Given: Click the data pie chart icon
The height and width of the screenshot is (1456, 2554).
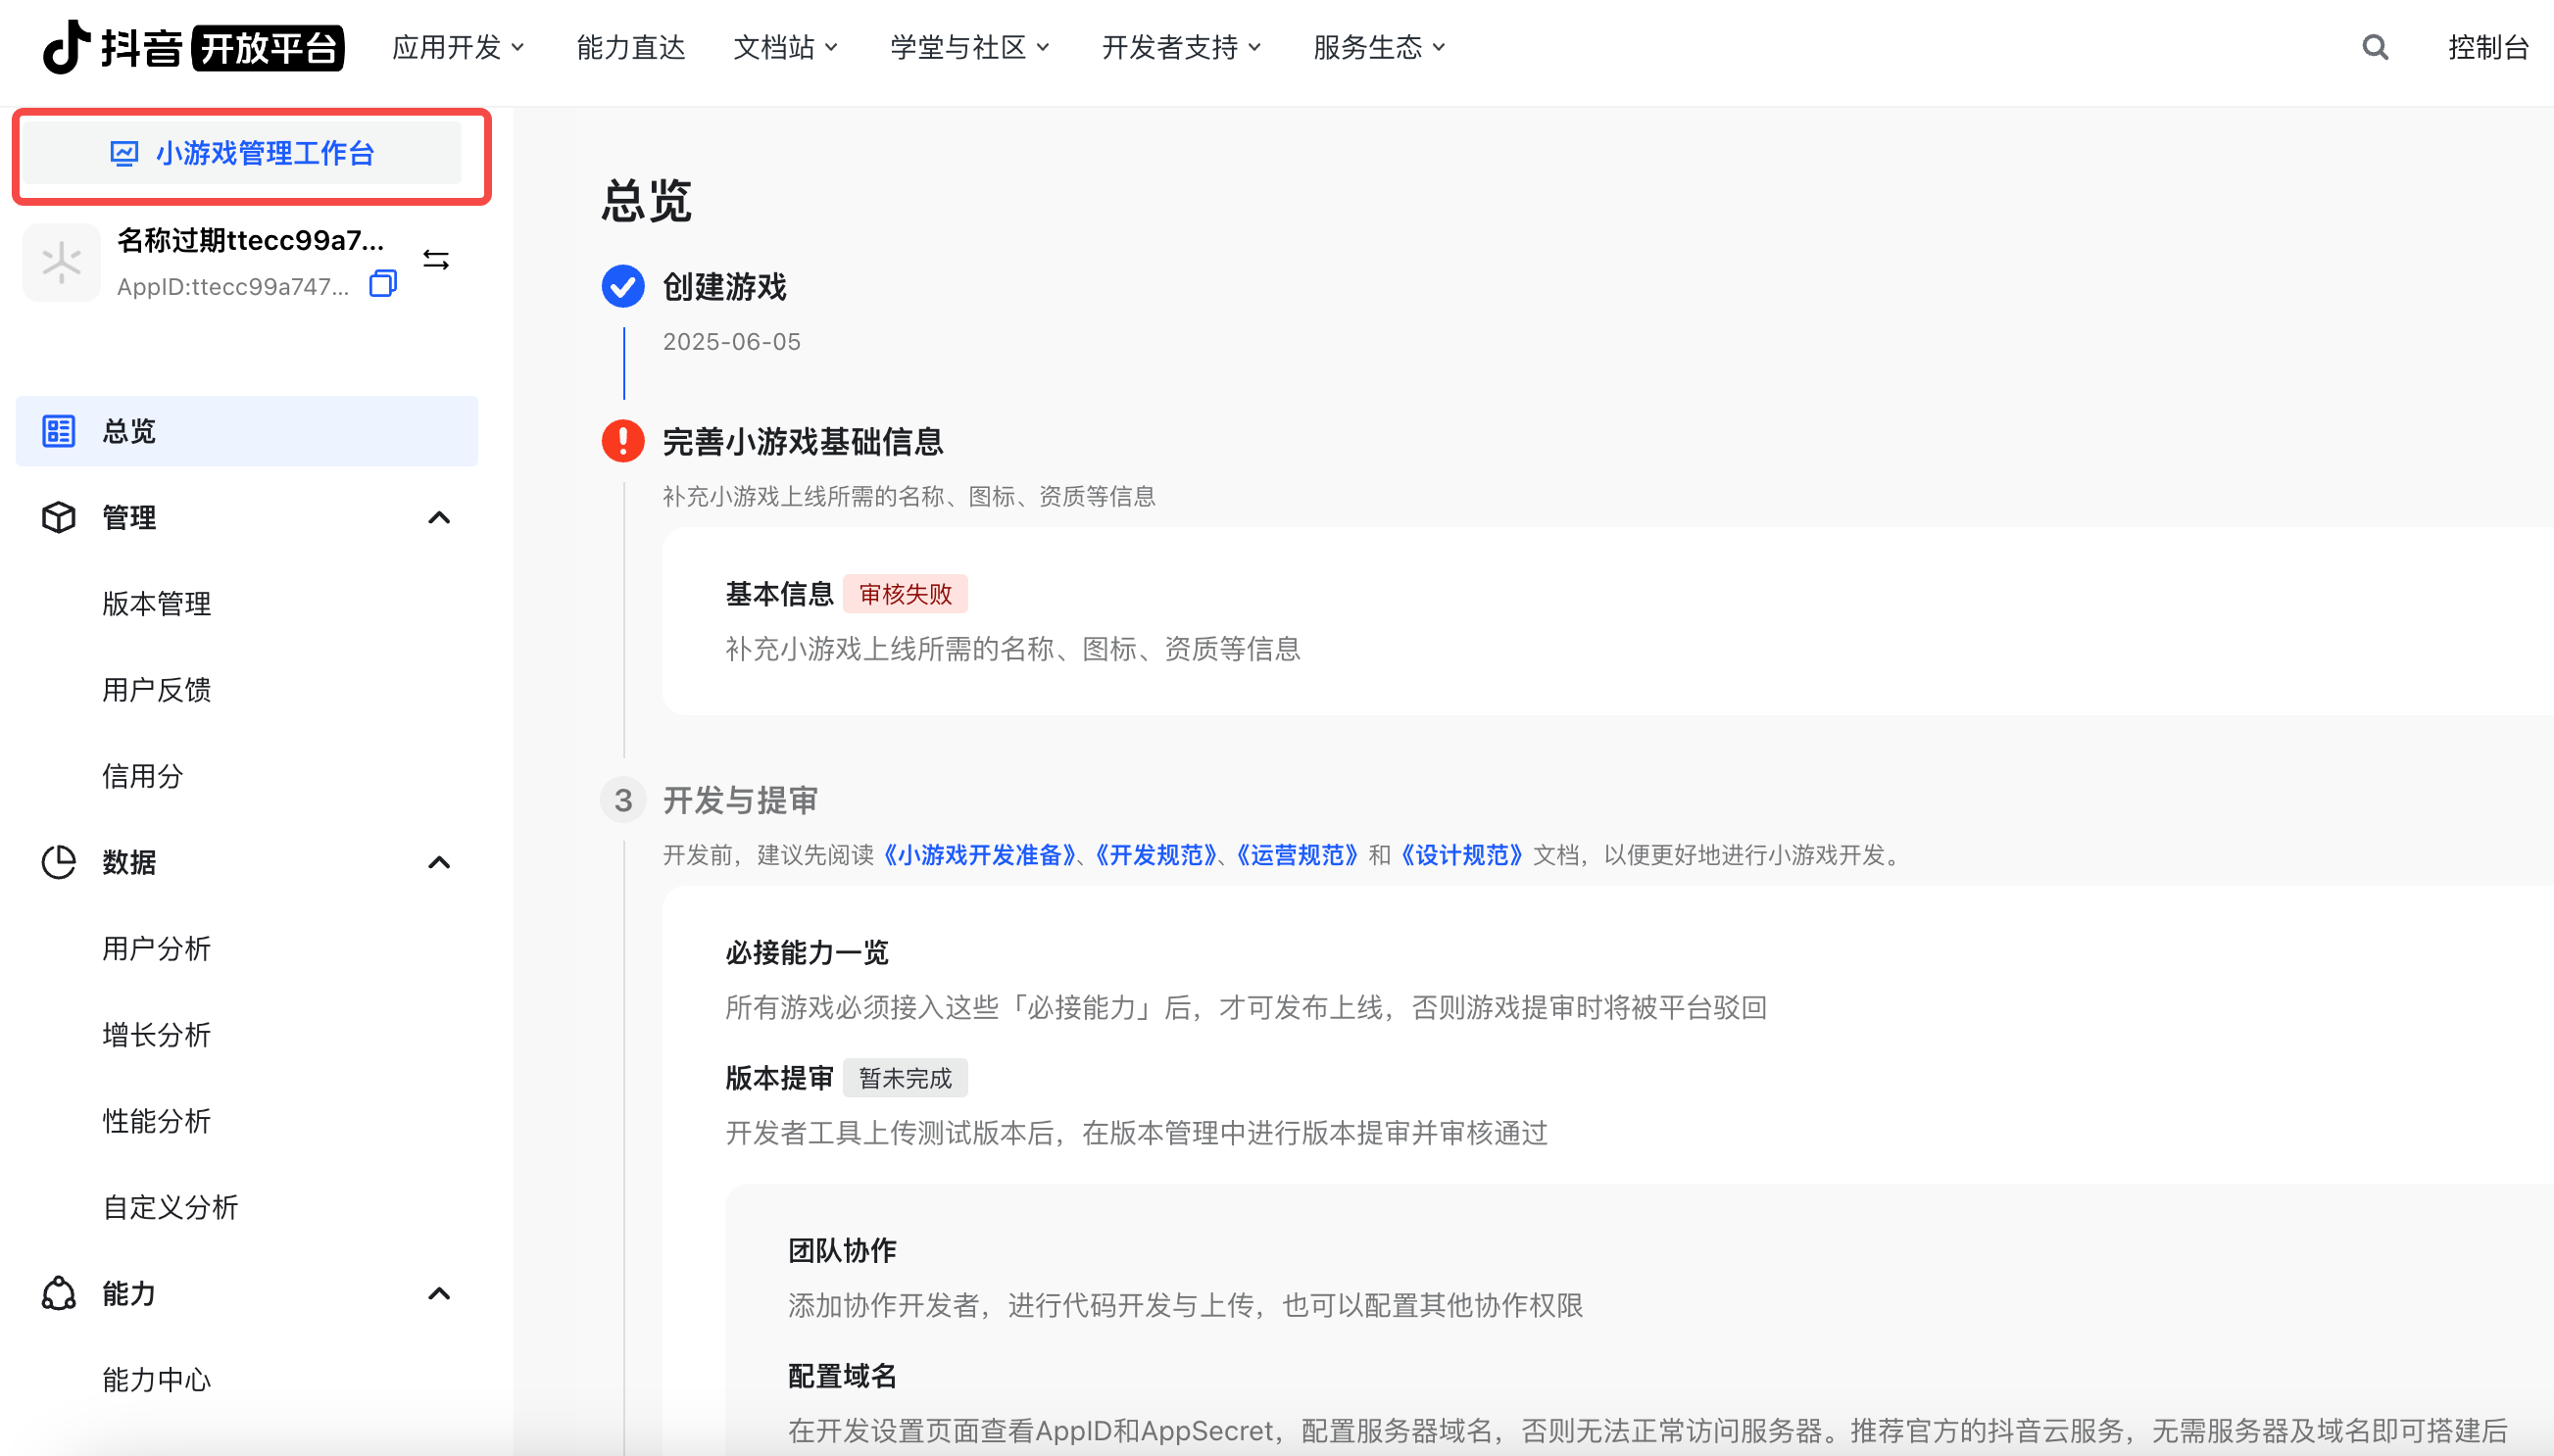Looking at the screenshot, I should pyautogui.click(x=59, y=862).
